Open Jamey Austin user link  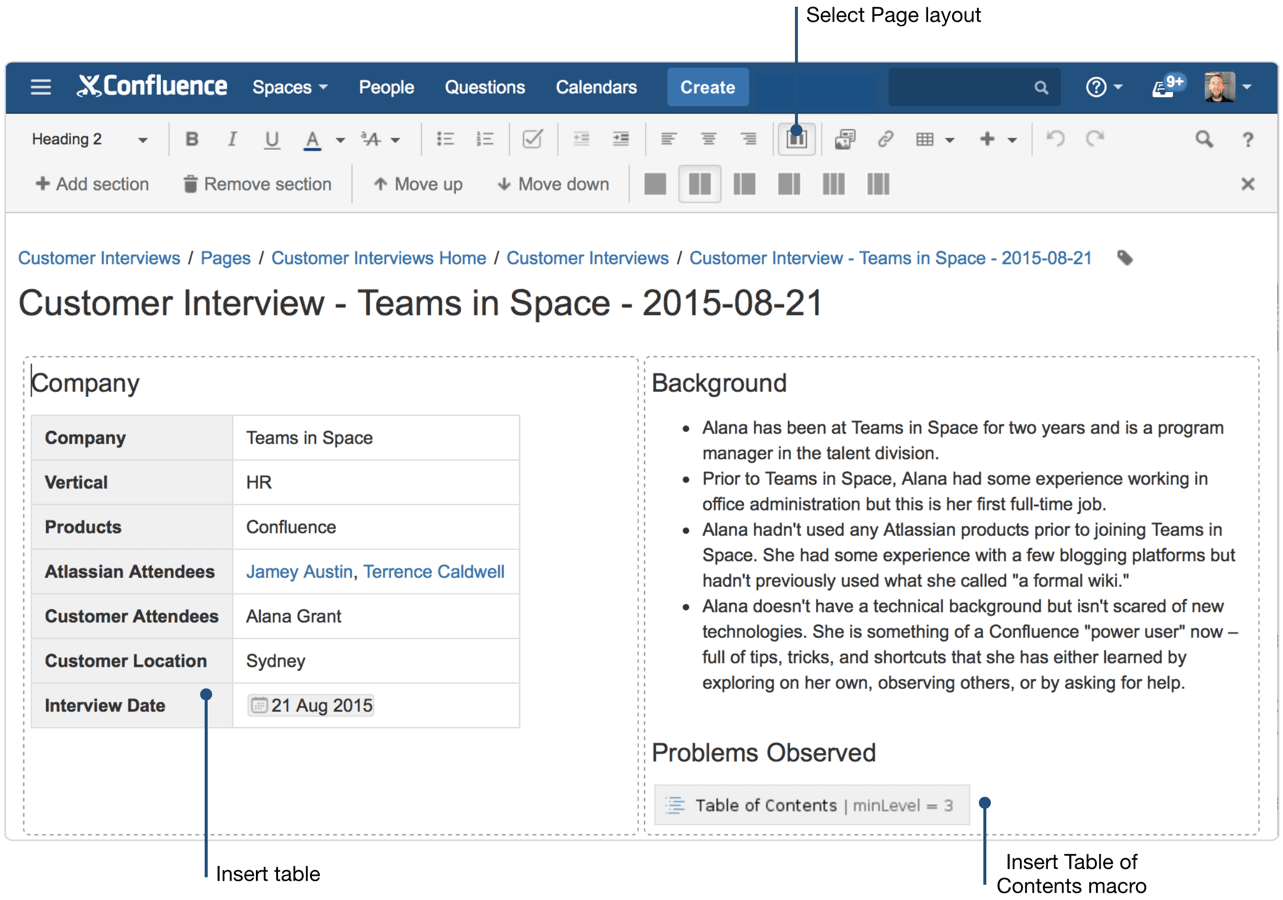click(299, 572)
